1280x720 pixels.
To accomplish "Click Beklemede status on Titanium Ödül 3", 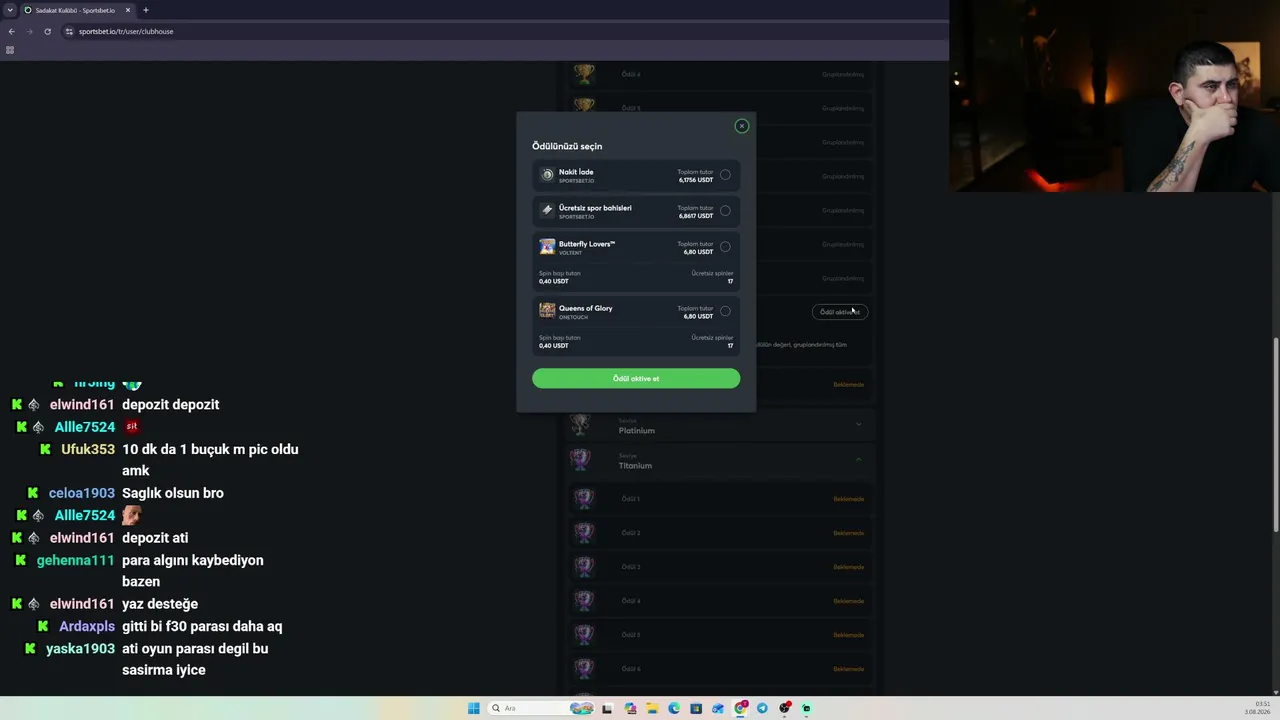I will pyautogui.click(x=848, y=567).
